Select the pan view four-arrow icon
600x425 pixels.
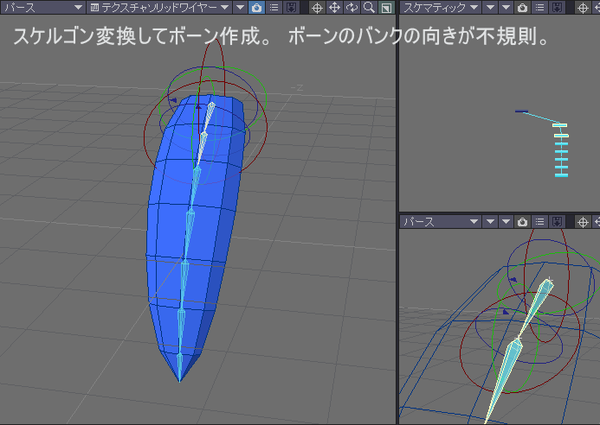[x=334, y=7]
